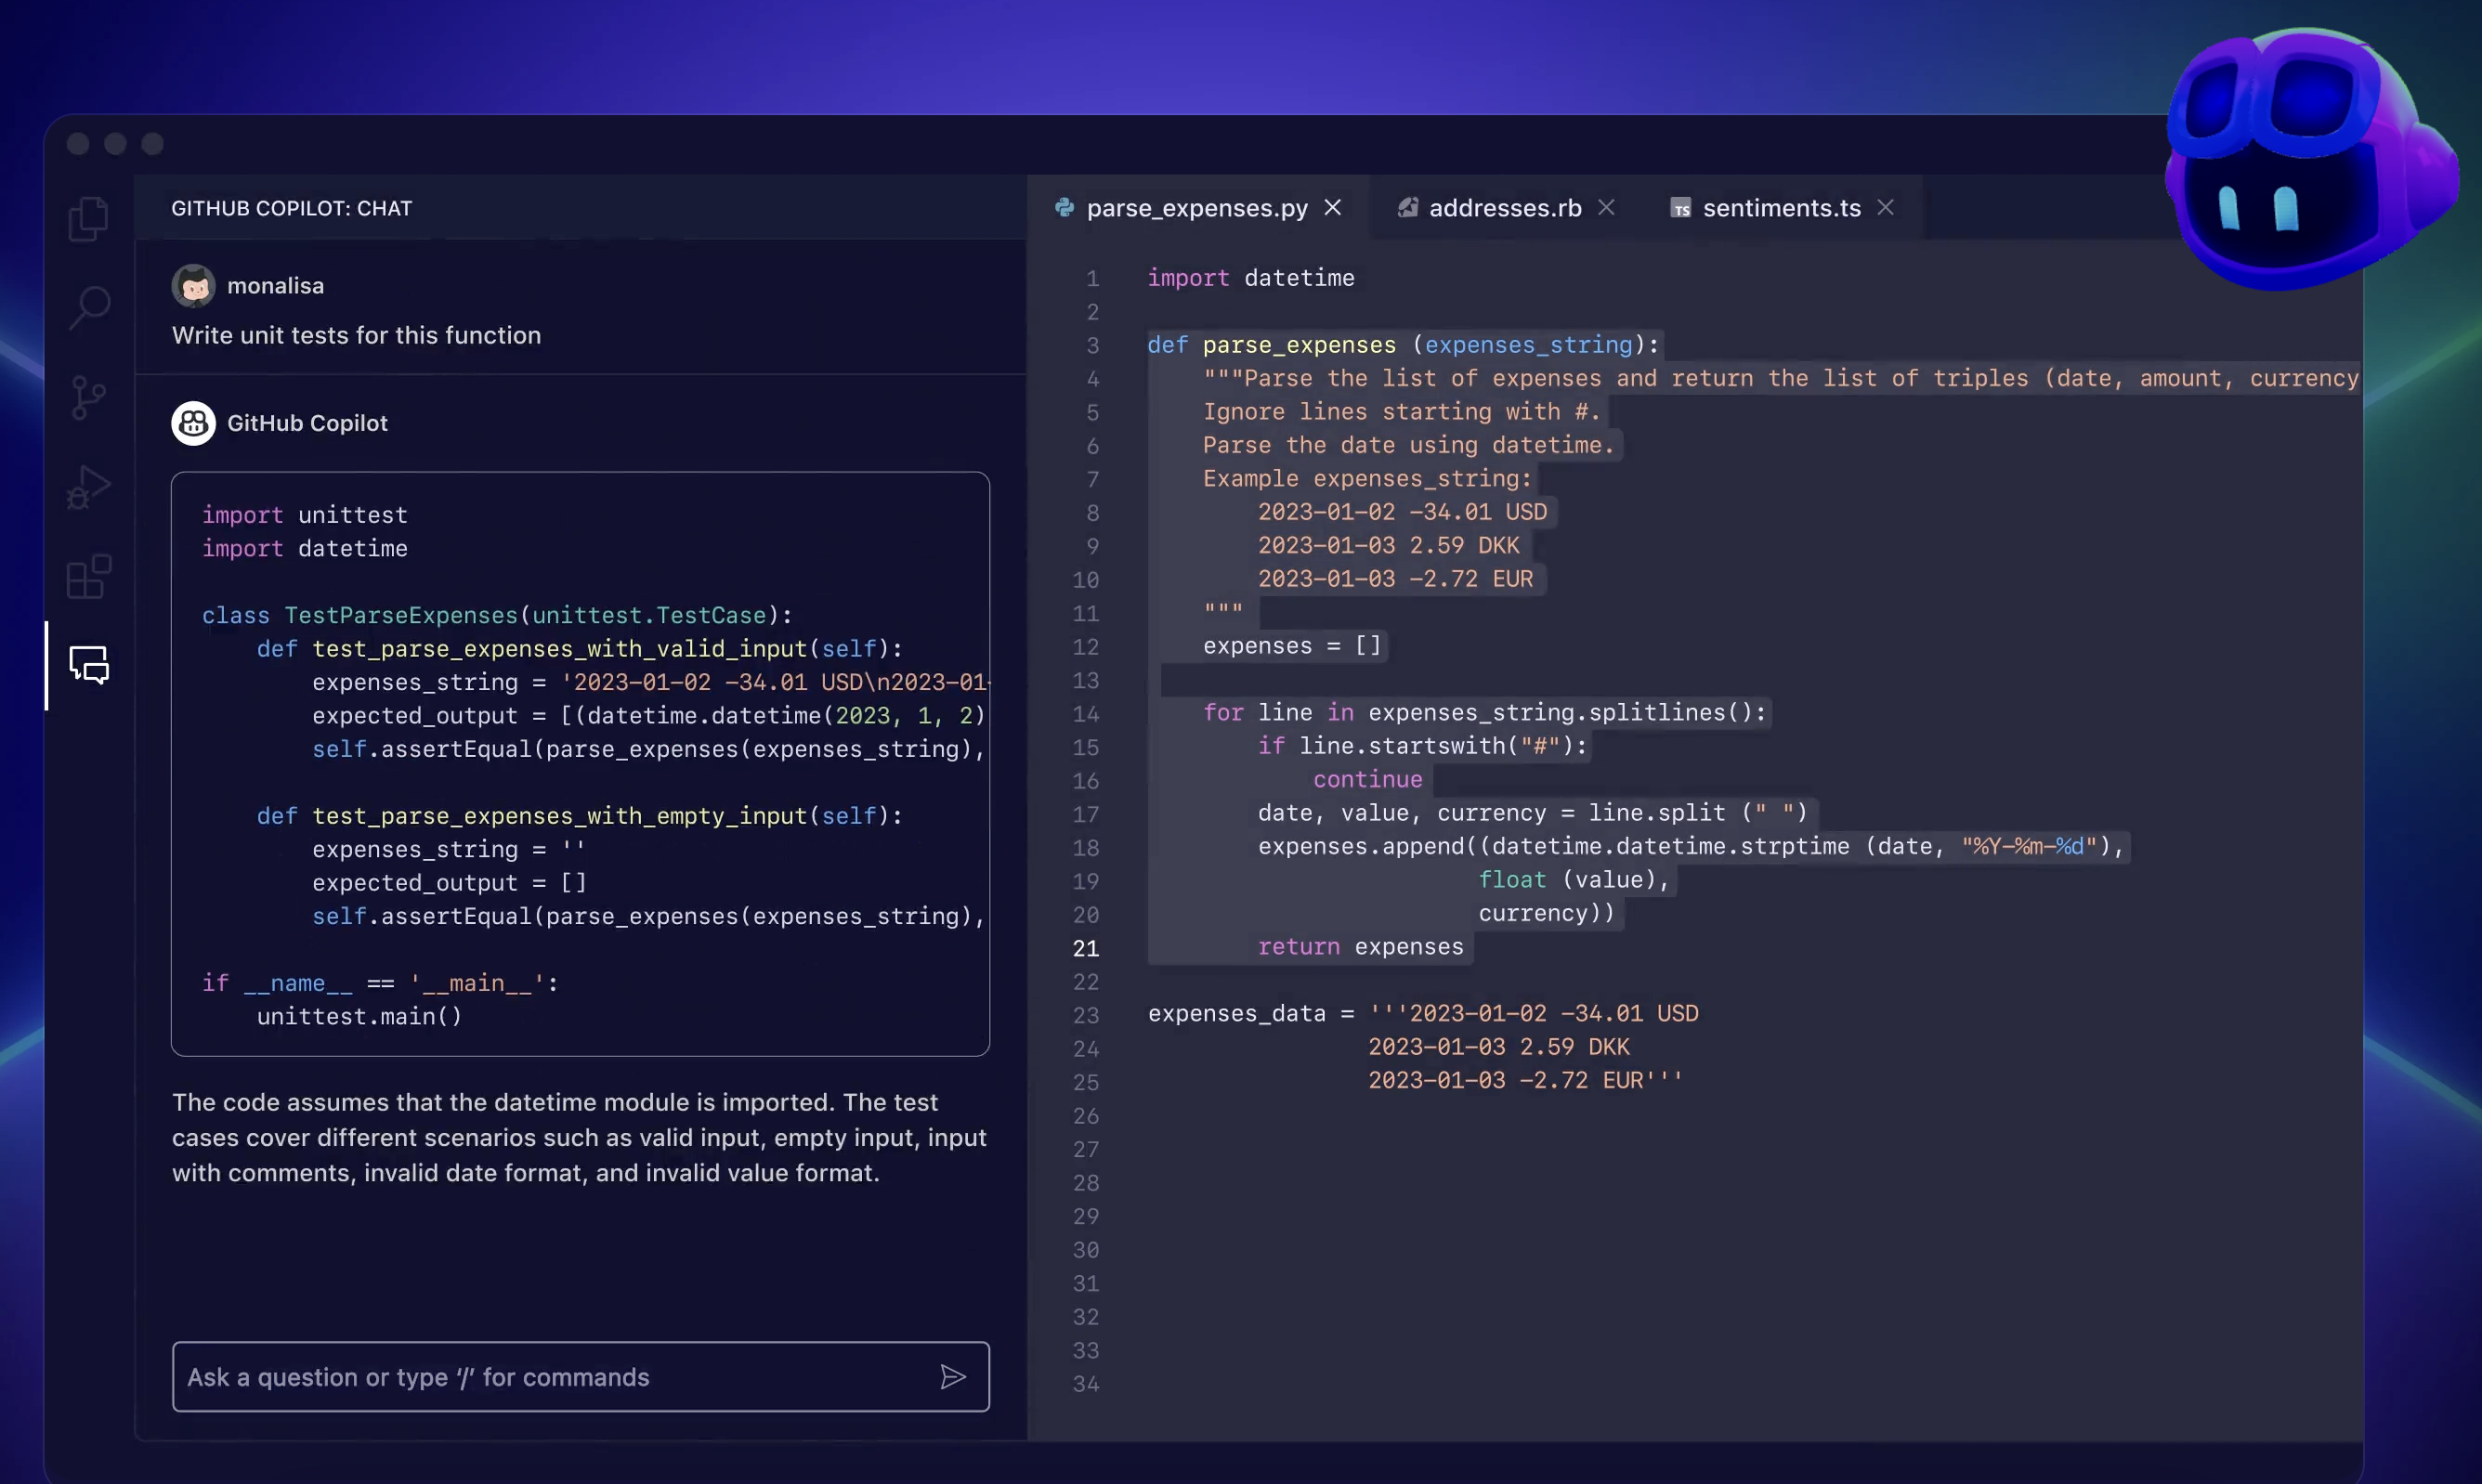Viewport: 2482px width, 1484px height.
Task: Open the Run and Debug icon
Action: tap(88, 488)
